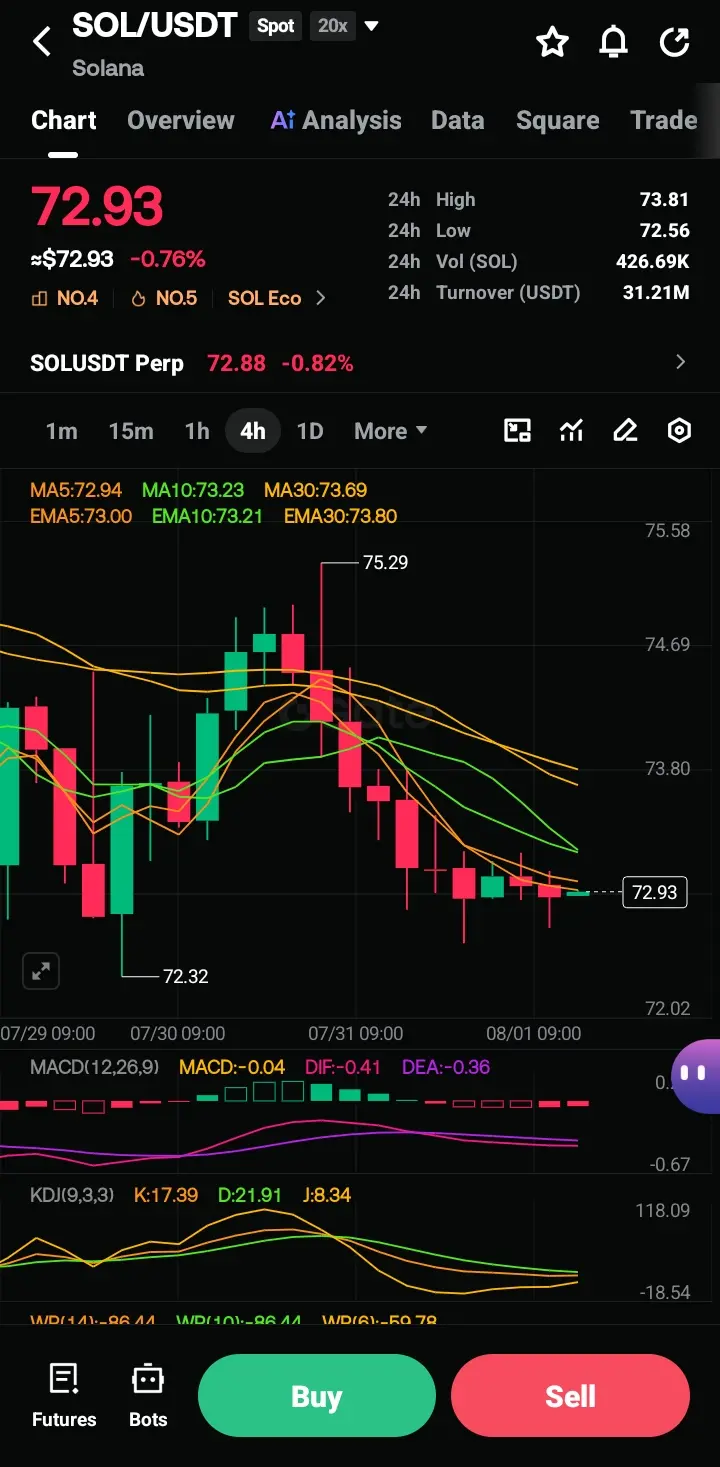The width and height of the screenshot is (720, 1467).
Task: Tap the 24h Turnover value 31.21M
Action: [x=657, y=292]
